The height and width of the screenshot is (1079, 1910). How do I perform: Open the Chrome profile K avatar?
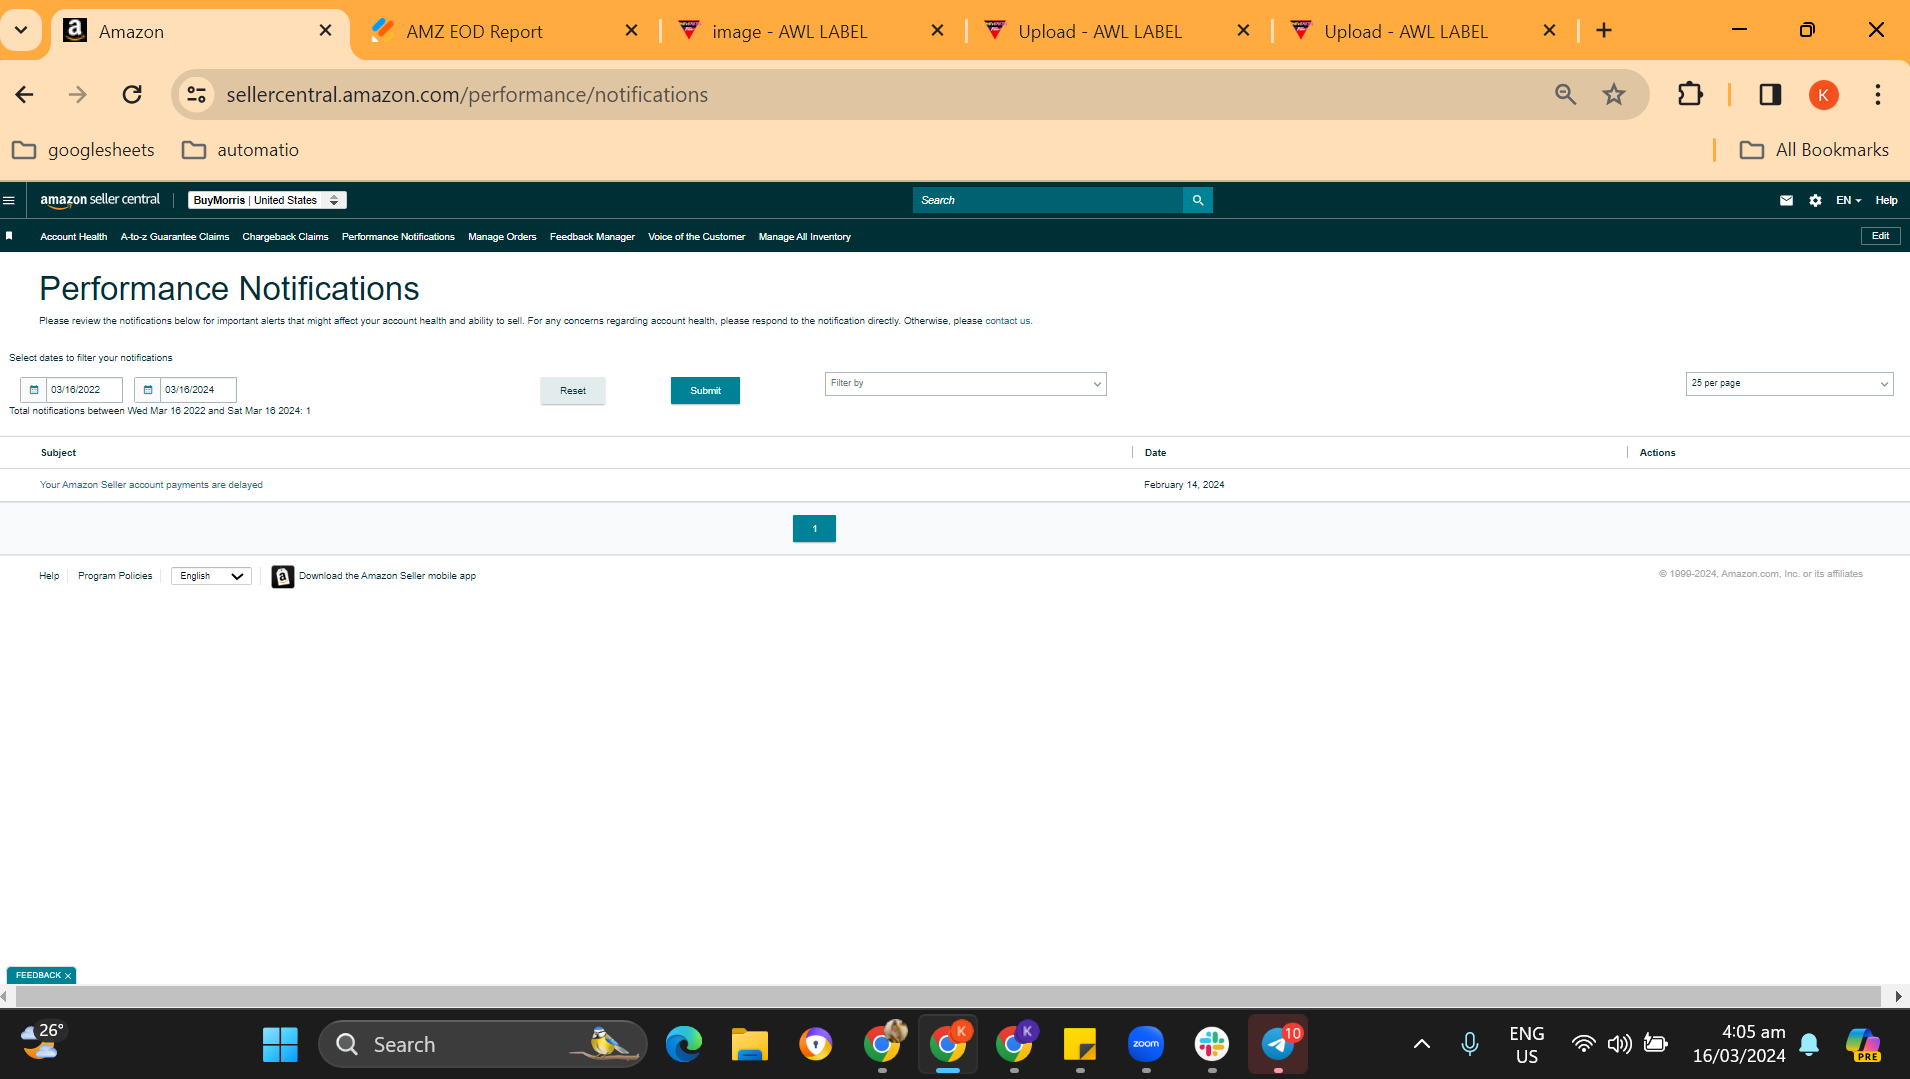click(1824, 95)
